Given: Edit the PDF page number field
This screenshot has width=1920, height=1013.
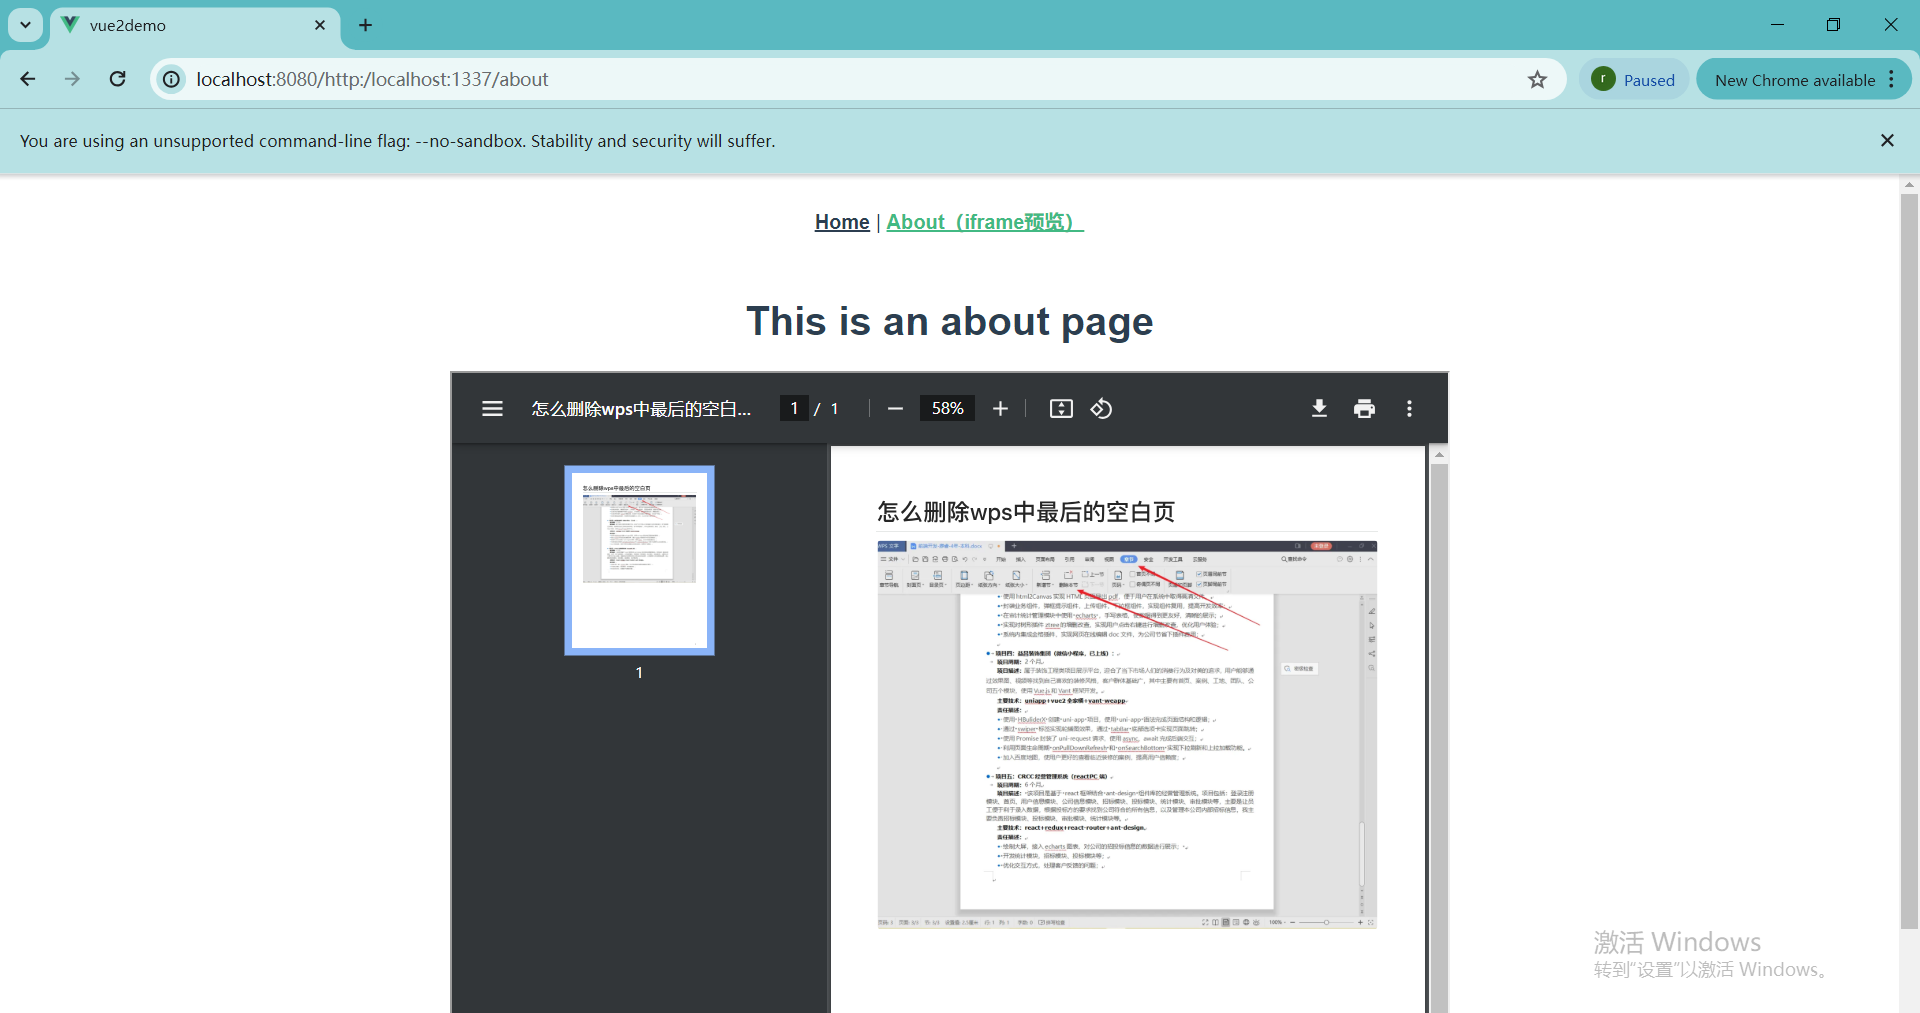Looking at the screenshot, I should 794,408.
